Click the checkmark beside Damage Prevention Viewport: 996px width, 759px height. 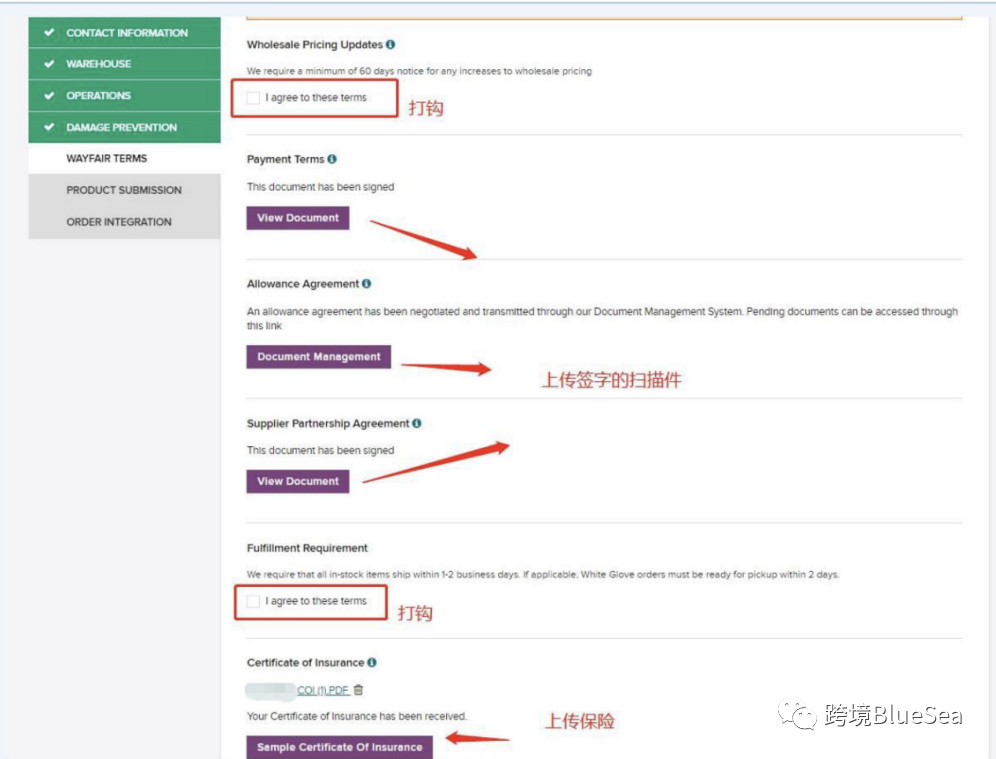(x=49, y=127)
